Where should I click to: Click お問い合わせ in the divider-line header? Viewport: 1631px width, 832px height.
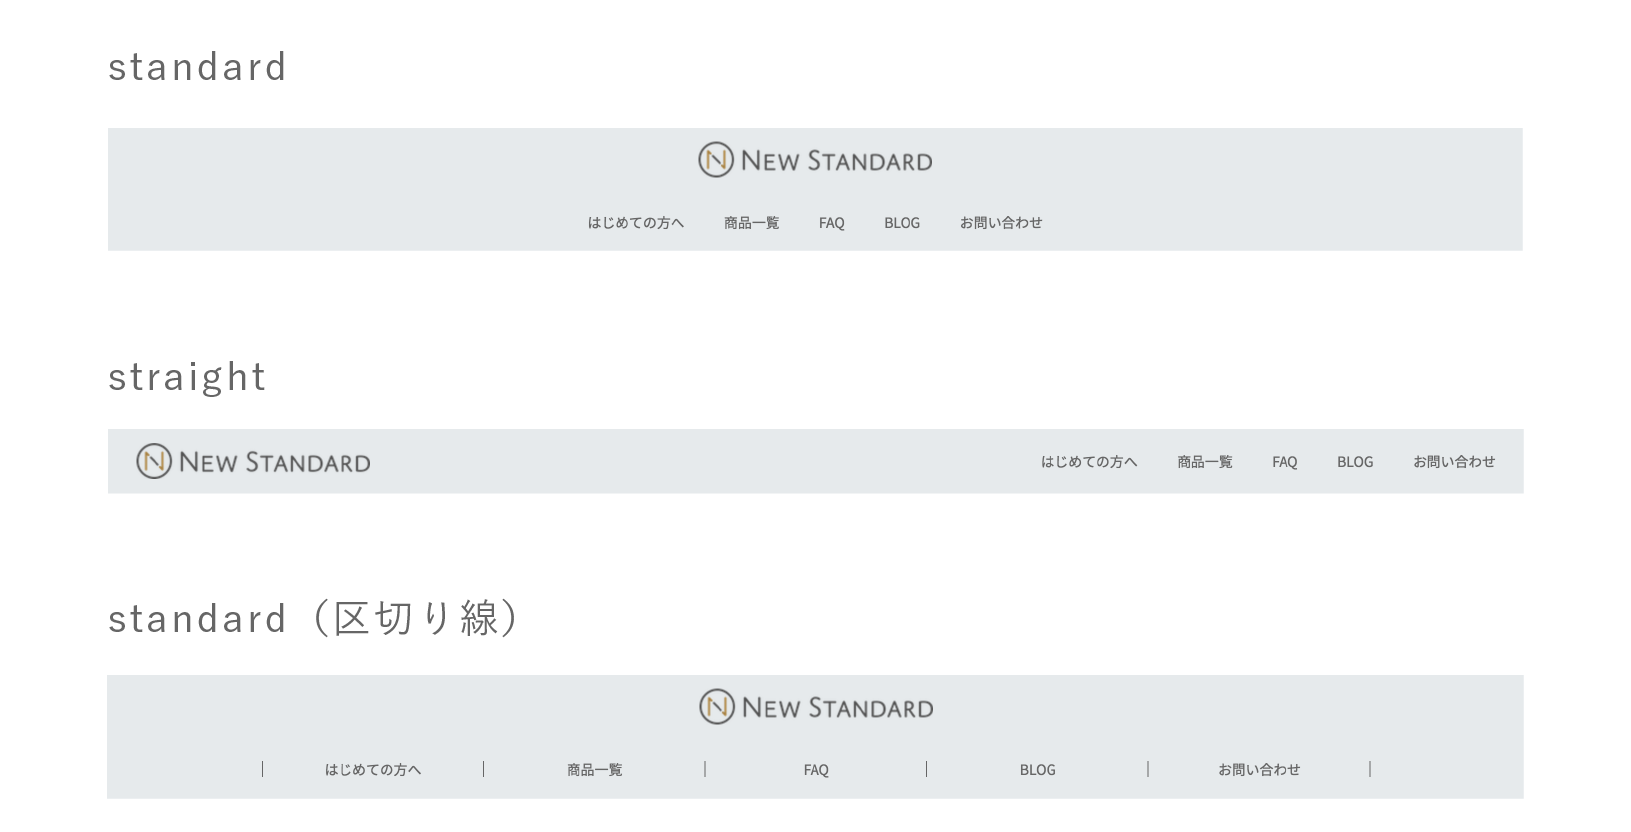[1258, 770]
